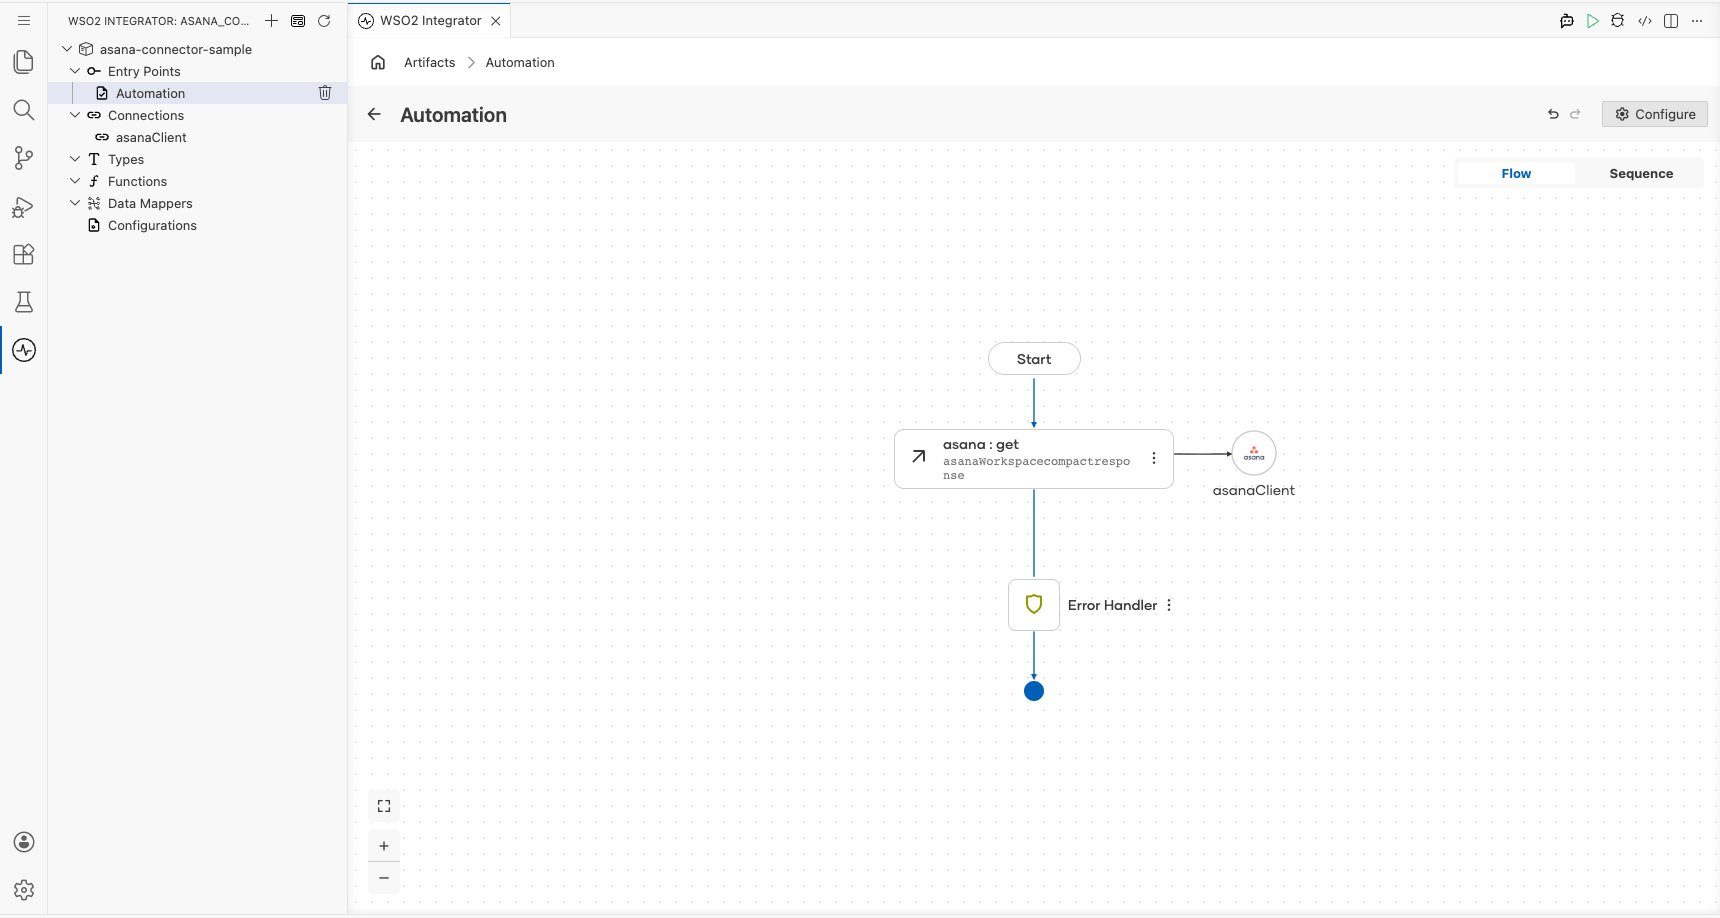Run the integration with the play icon
The height and width of the screenshot is (918, 1720).
point(1593,20)
